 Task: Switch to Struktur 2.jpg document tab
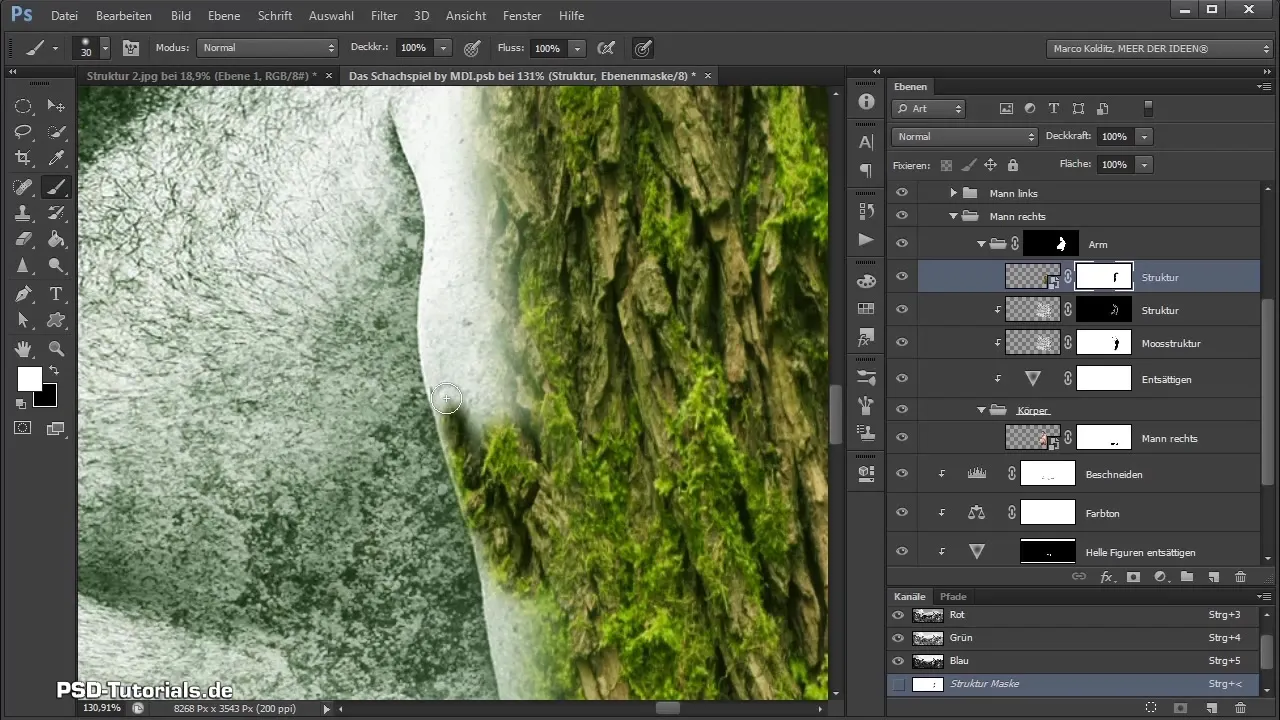coord(202,76)
